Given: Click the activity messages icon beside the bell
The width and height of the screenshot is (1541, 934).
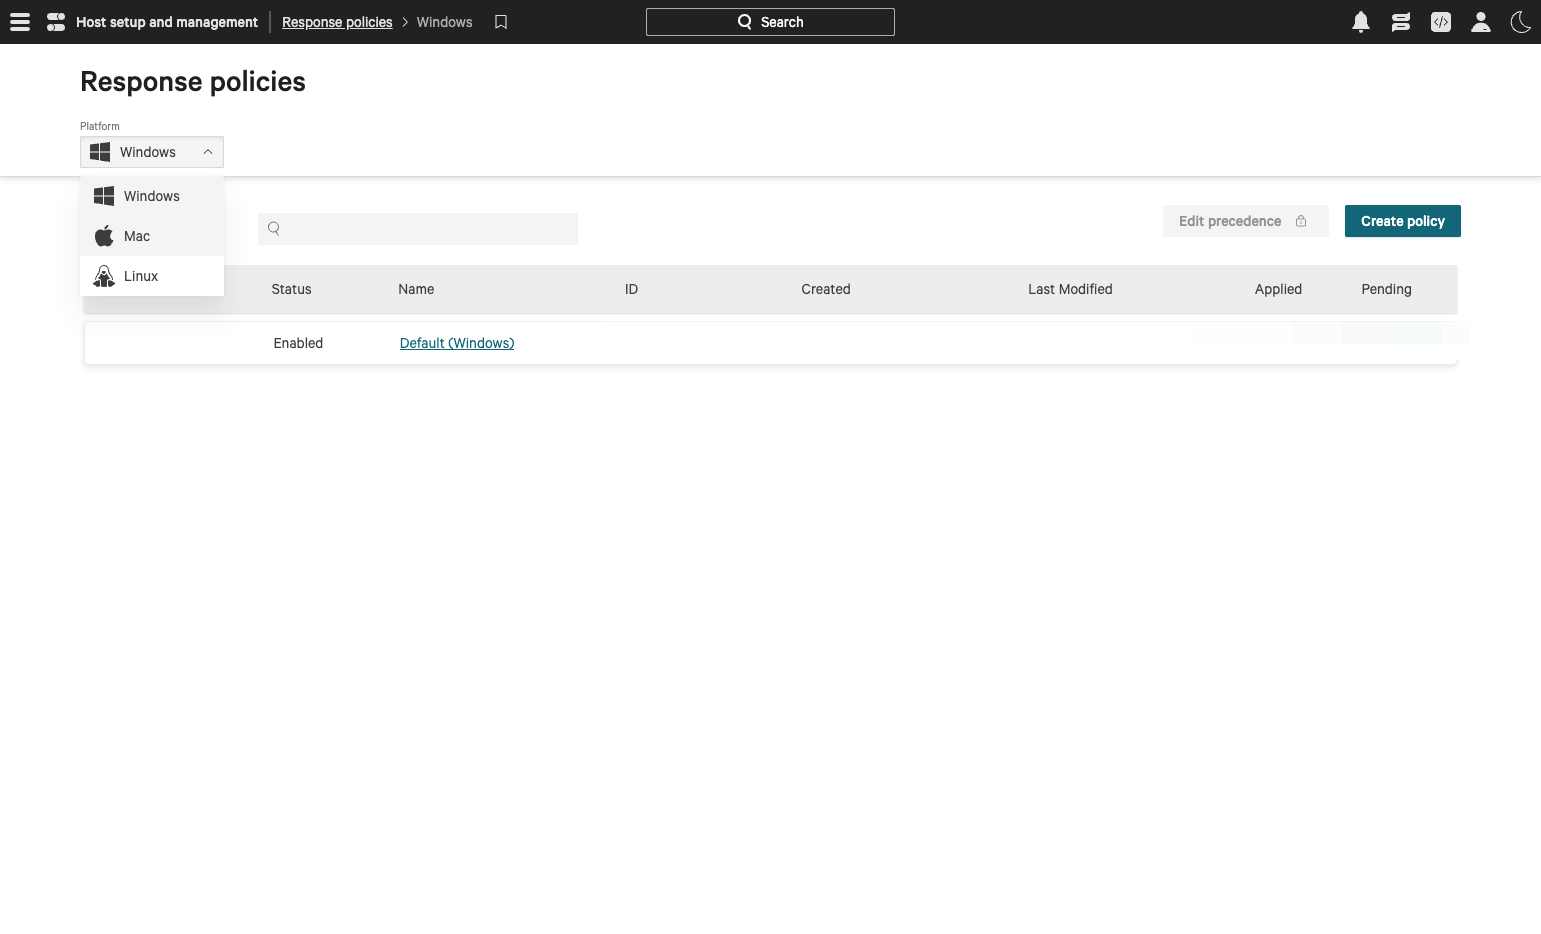Looking at the screenshot, I should click(1400, 22).
